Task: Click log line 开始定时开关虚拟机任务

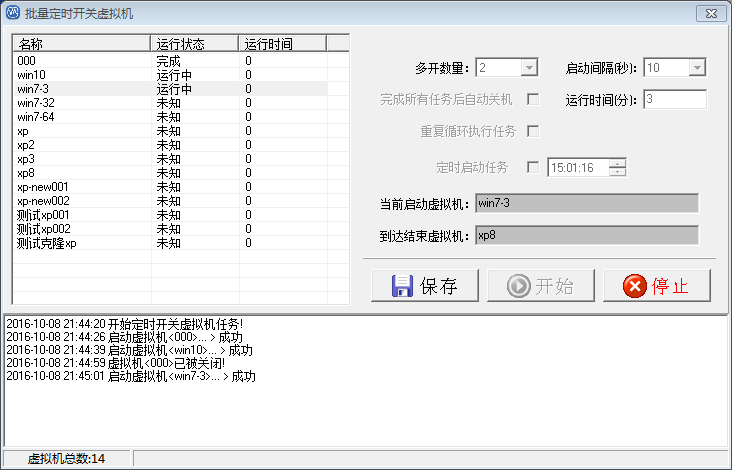Action: (125, 324)
